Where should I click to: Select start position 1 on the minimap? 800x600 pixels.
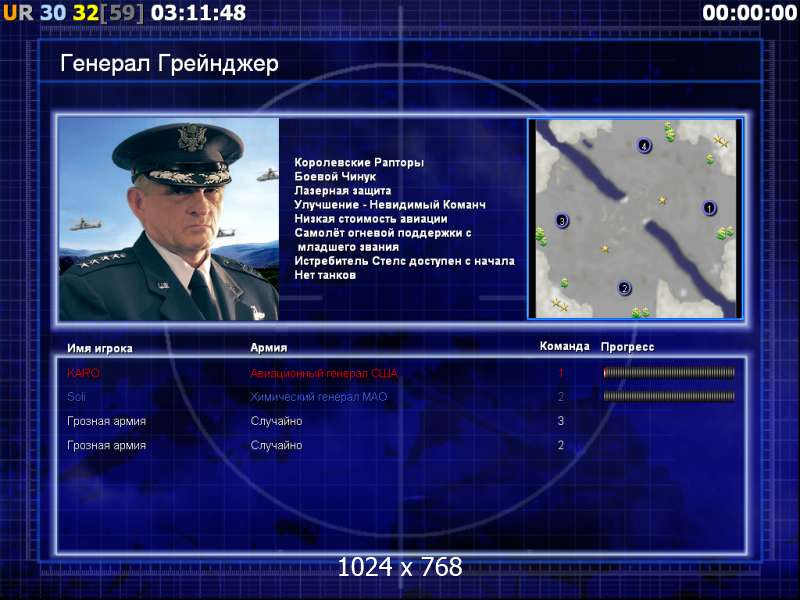click(709, 208)
